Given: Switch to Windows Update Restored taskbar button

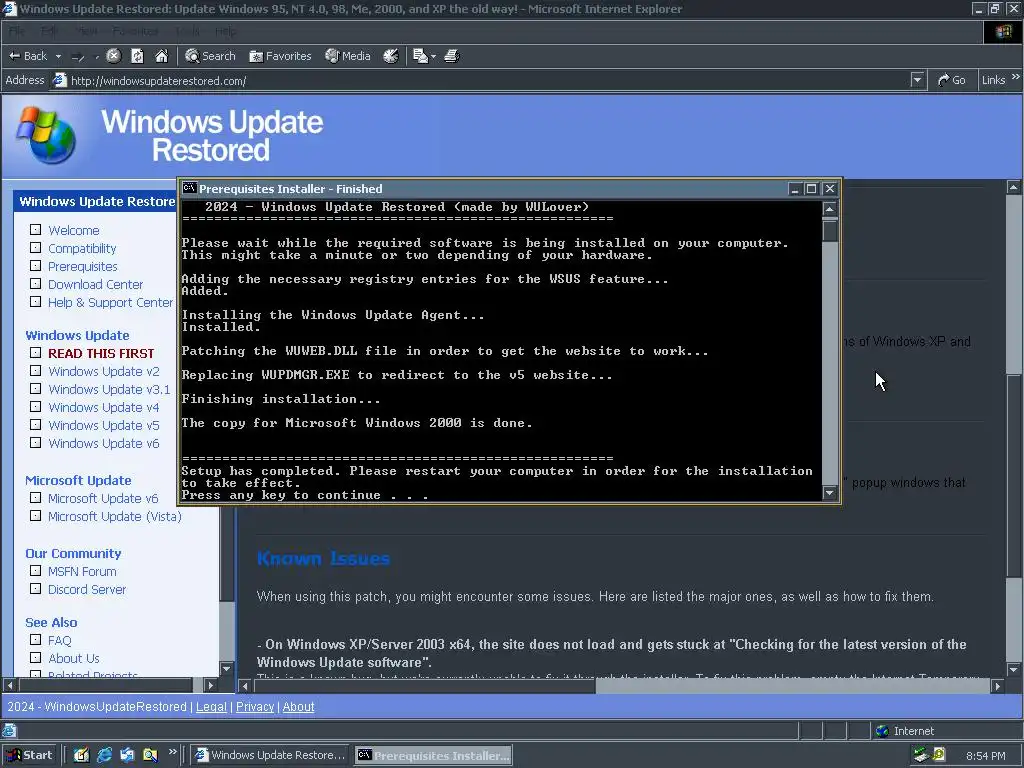Looking at the screenshot, I should pos(271,755).
